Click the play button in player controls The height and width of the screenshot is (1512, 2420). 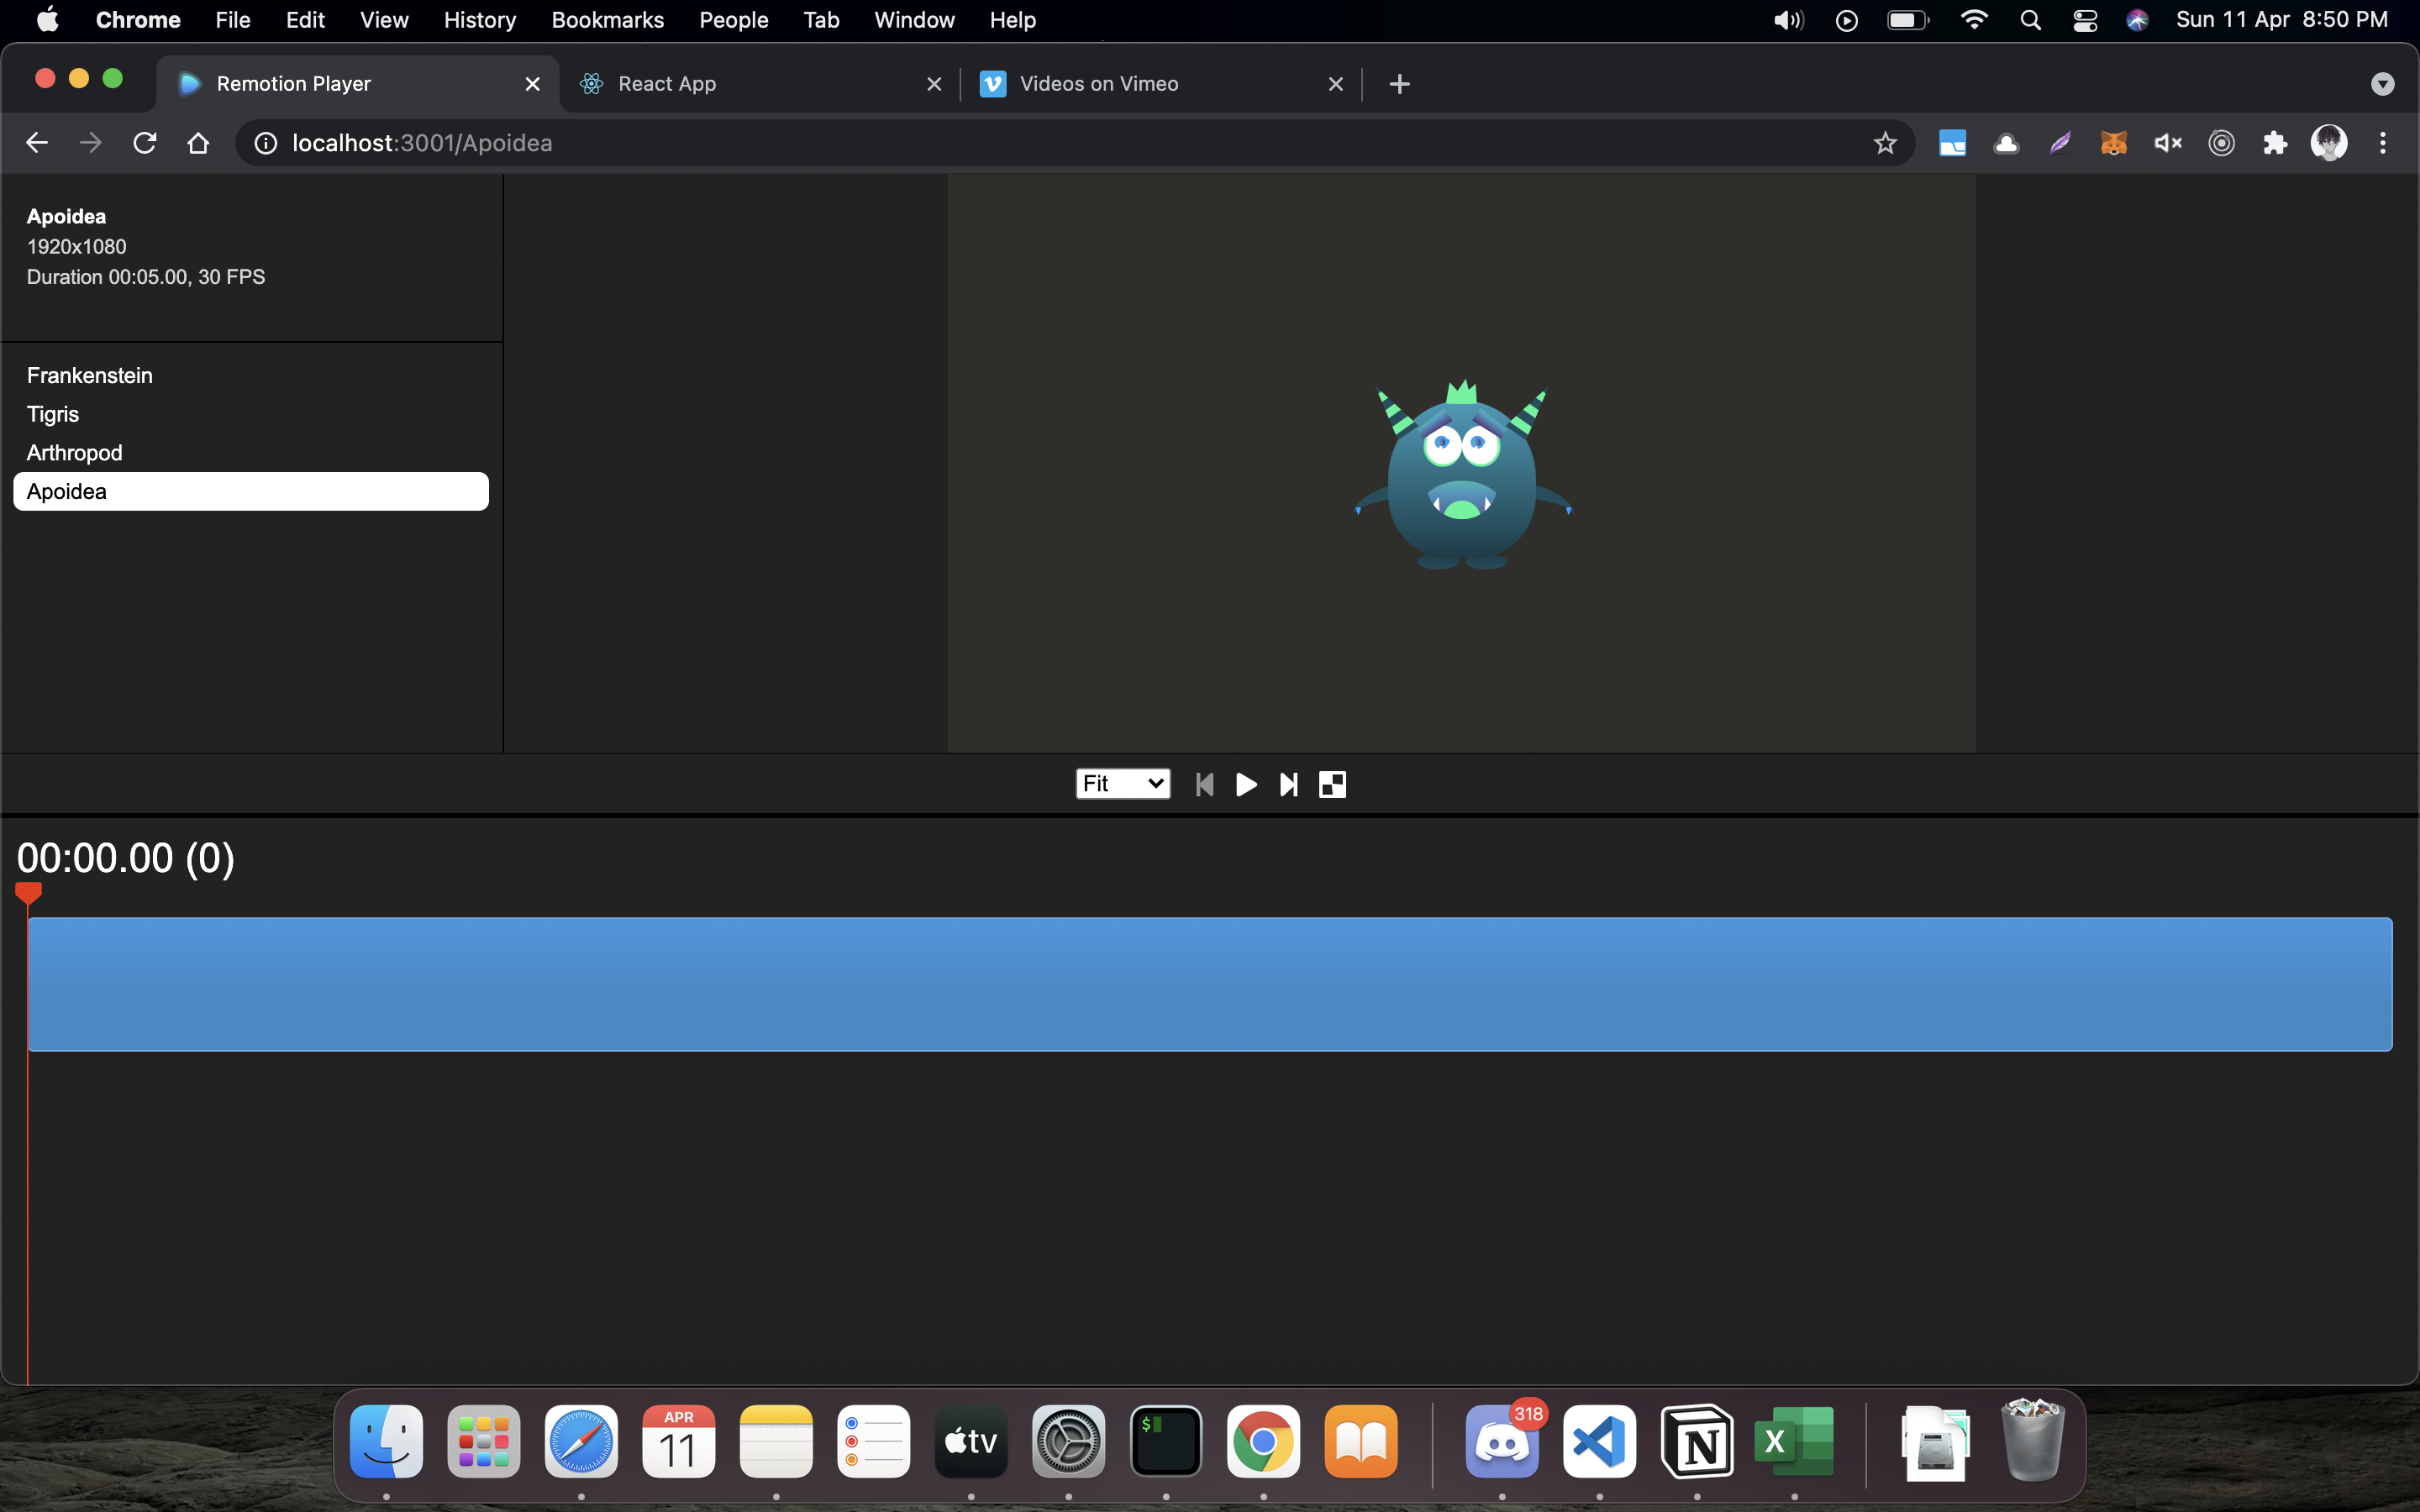pos(1246,785)
